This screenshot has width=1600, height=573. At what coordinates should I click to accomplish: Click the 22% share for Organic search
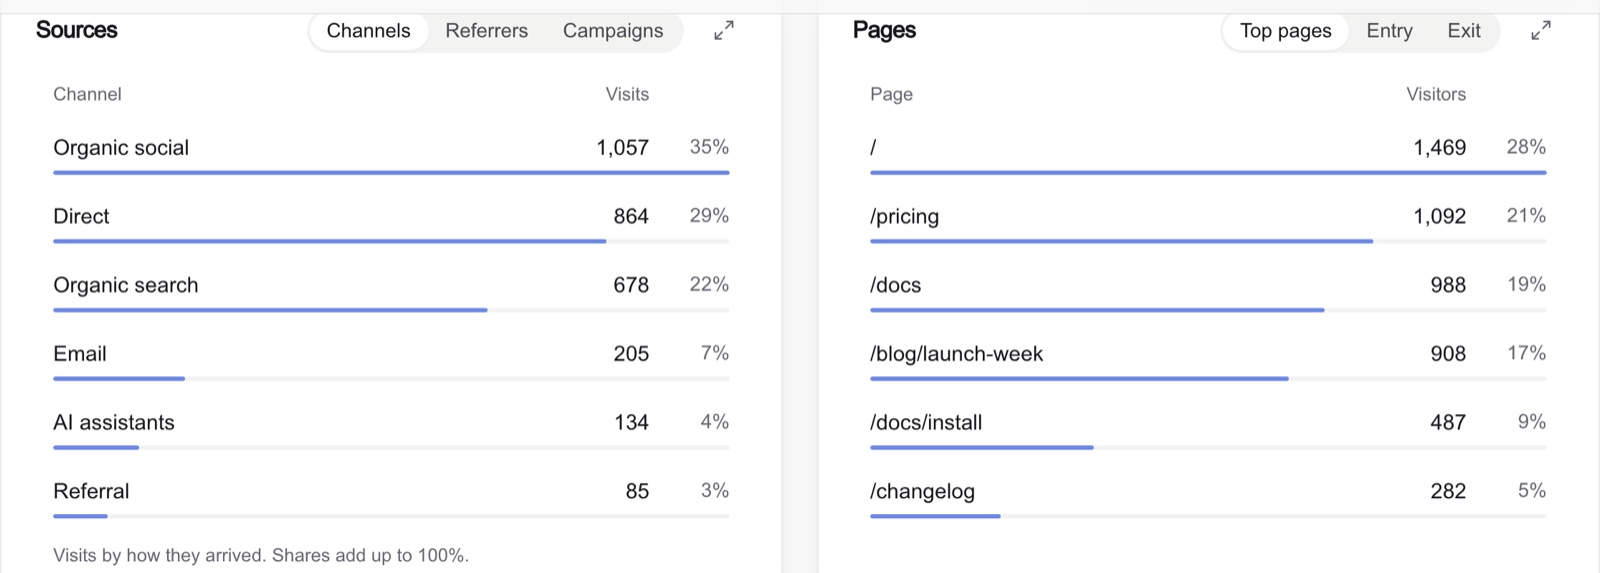[x=709, y=284]
